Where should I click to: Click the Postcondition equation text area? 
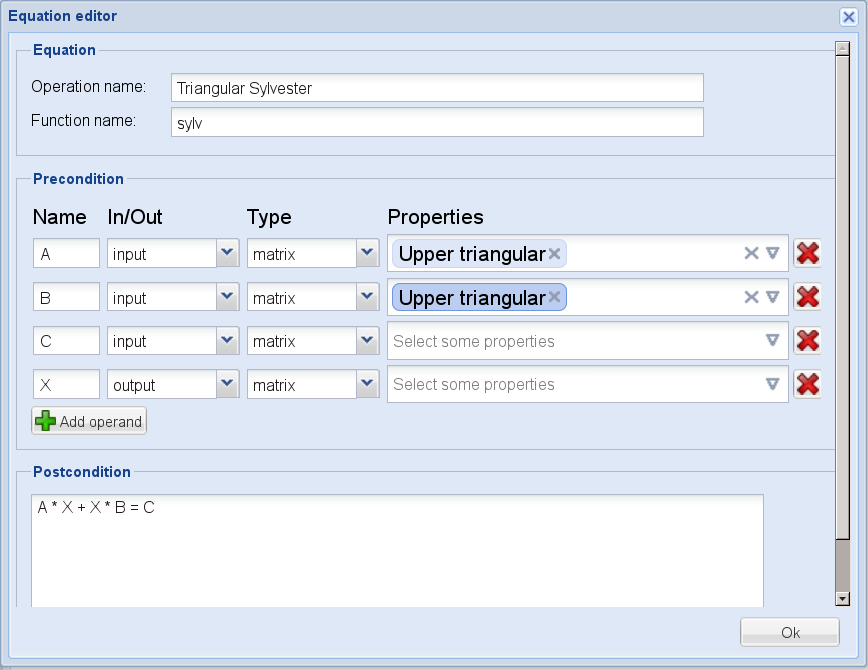point(397,550)
